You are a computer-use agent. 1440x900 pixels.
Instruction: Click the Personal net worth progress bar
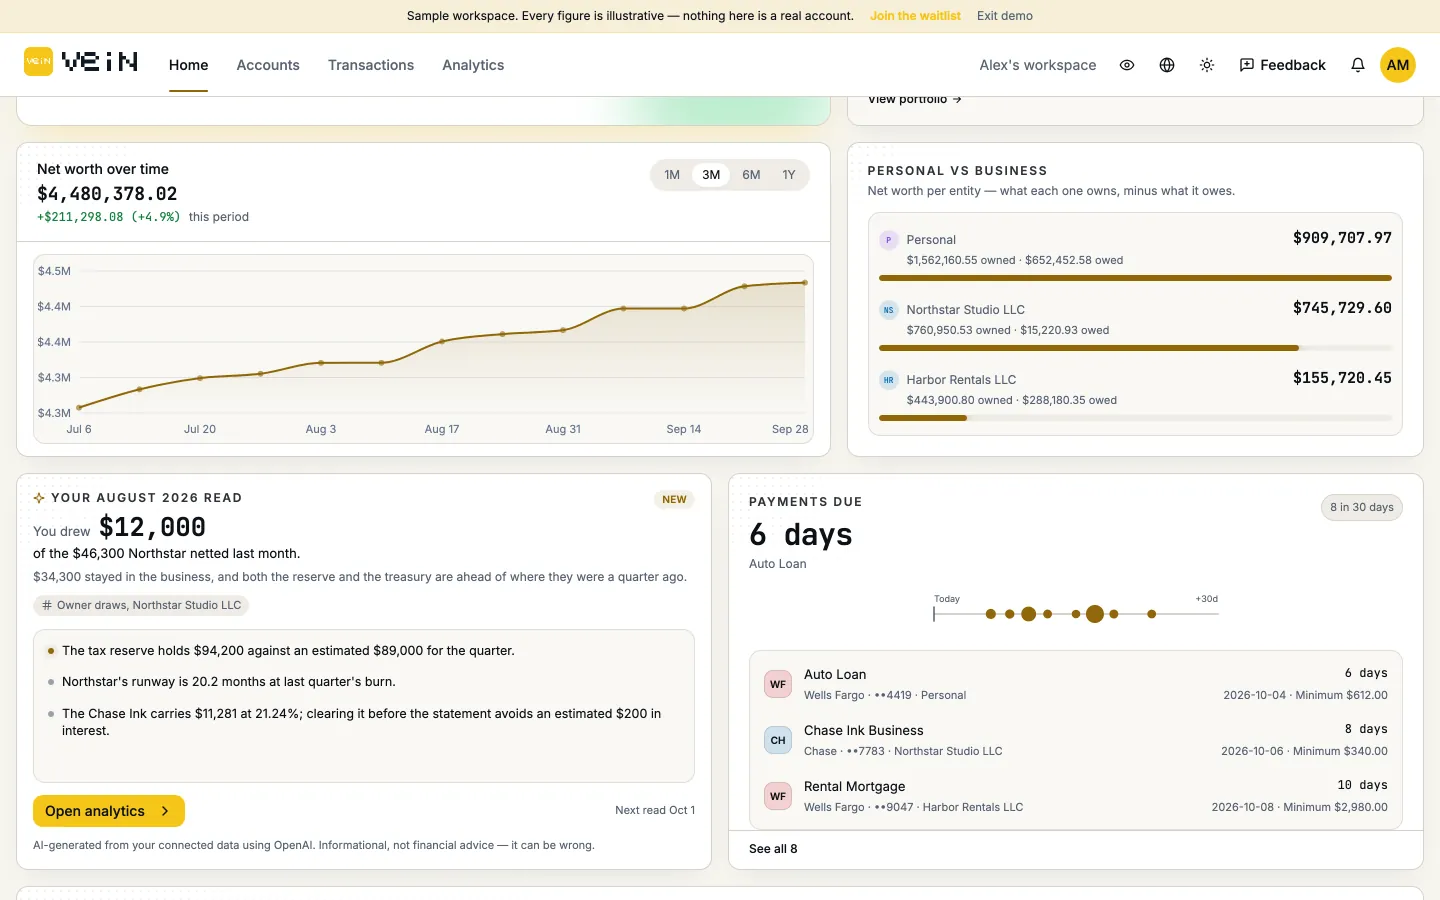tap(1135, 278)
